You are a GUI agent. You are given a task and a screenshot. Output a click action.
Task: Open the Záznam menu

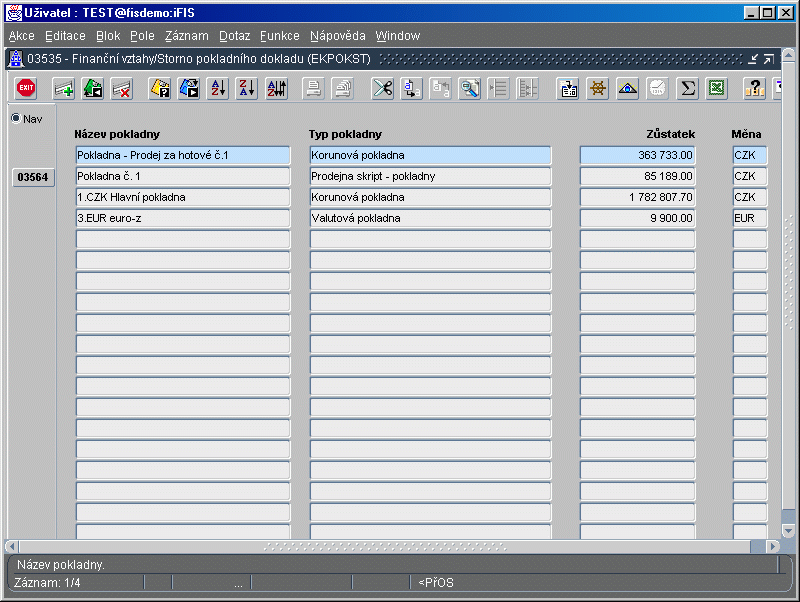click(186, 36)
